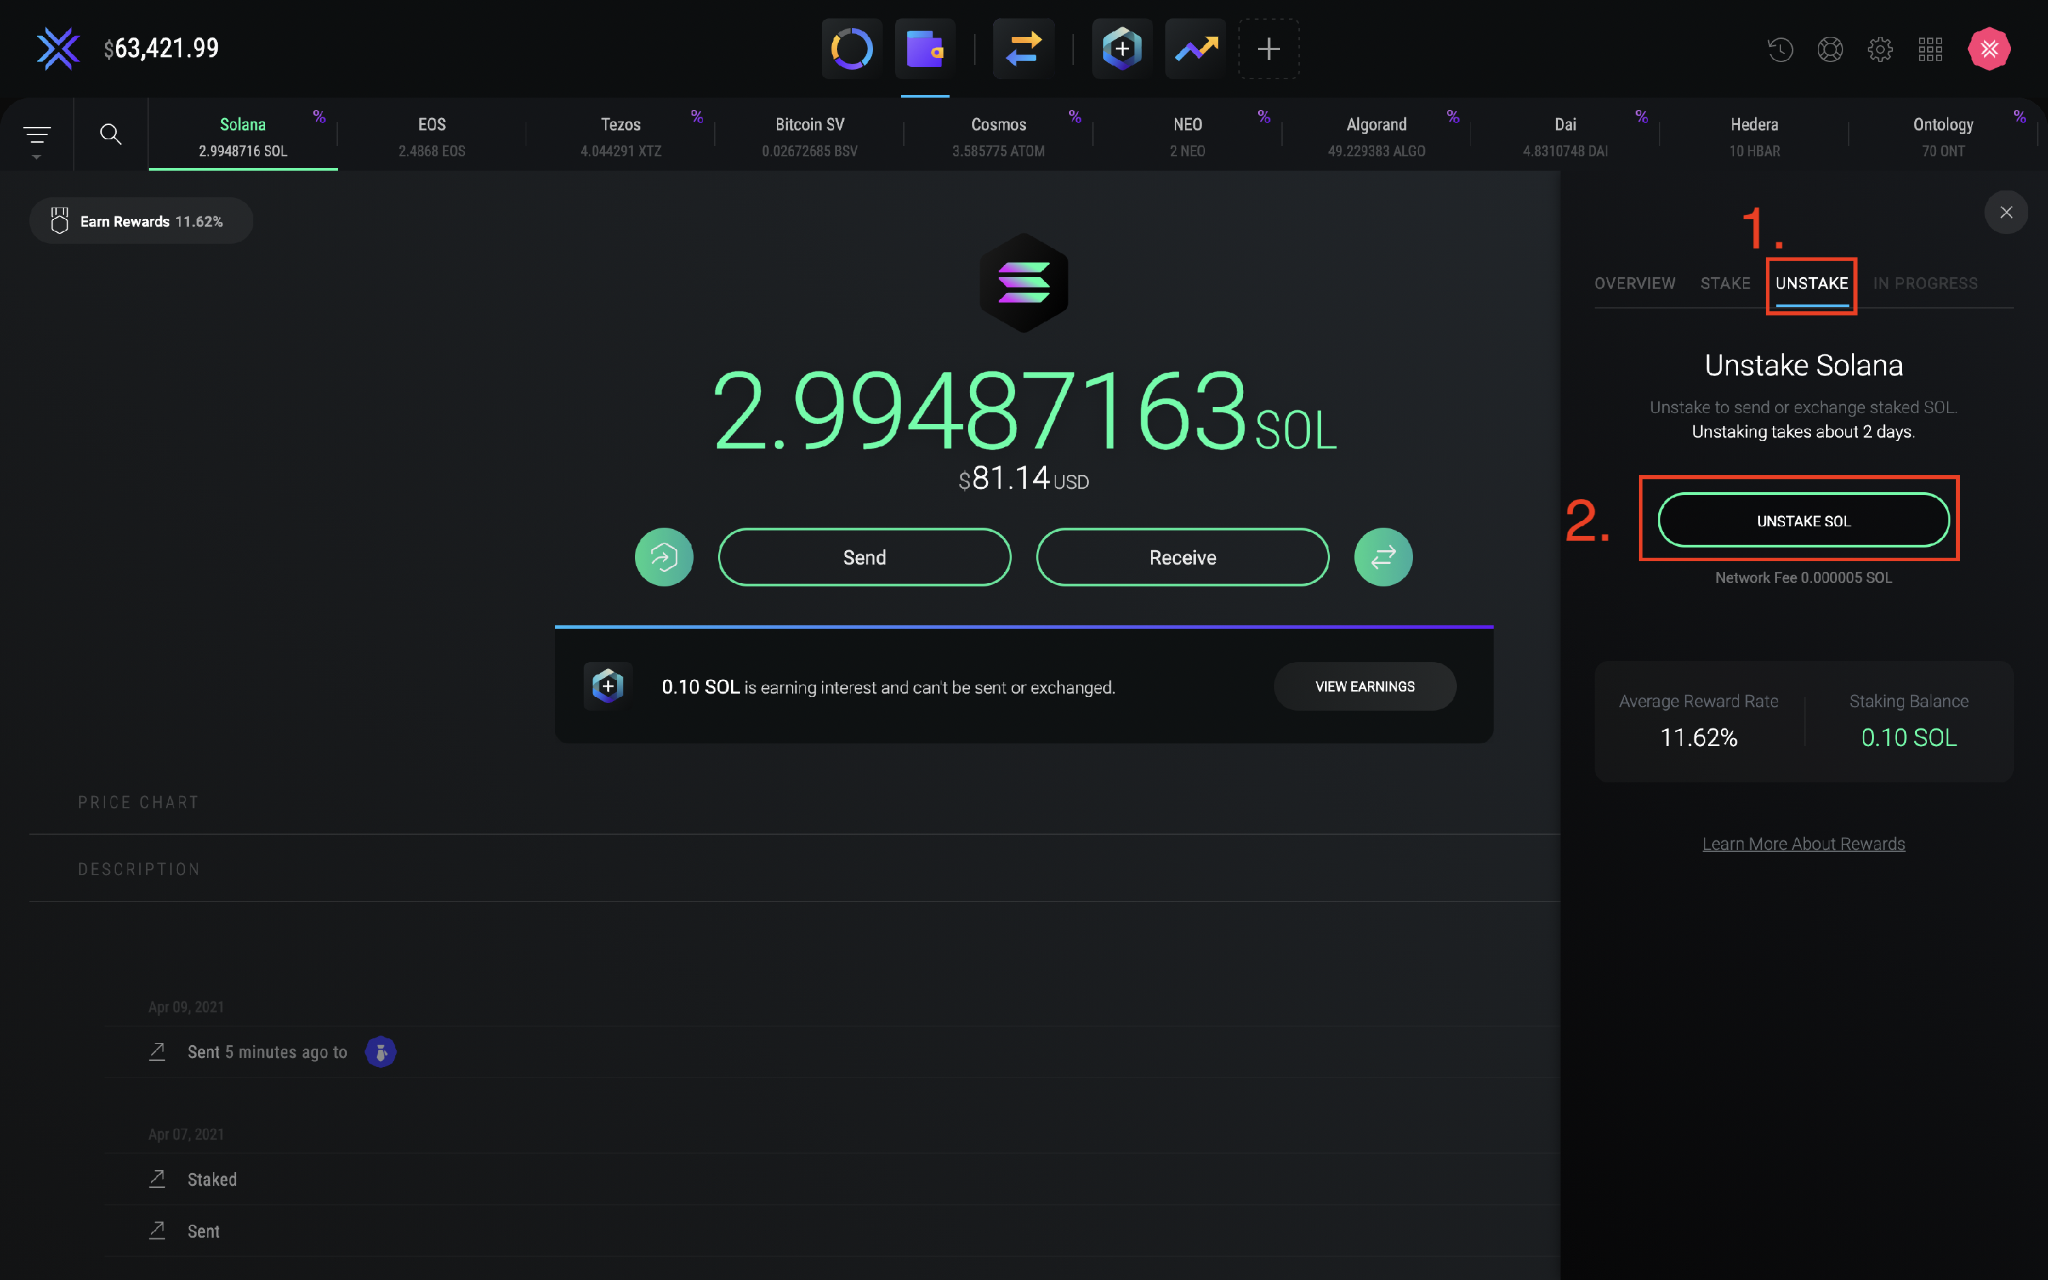Click the pink profile avatar icon
The height and width of the screenshot is (1280, 2048).
click(x=1989, y=48)
